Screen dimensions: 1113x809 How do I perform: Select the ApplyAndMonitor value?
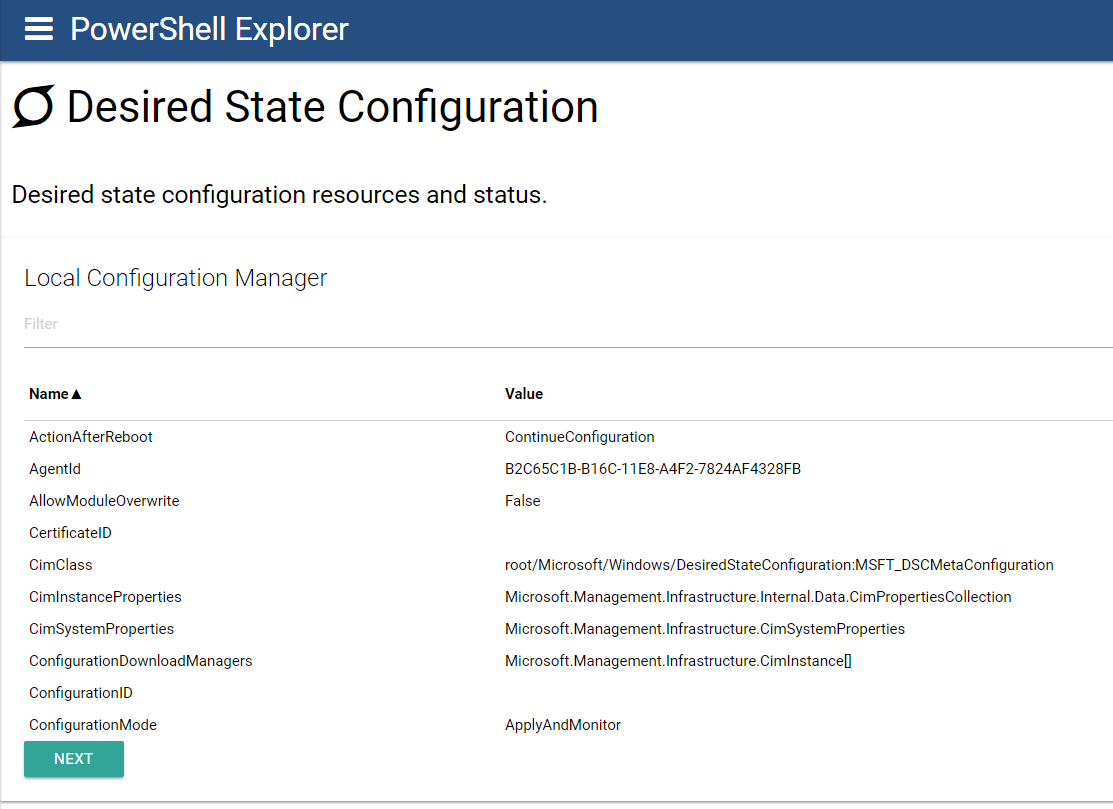coord(563,725)
